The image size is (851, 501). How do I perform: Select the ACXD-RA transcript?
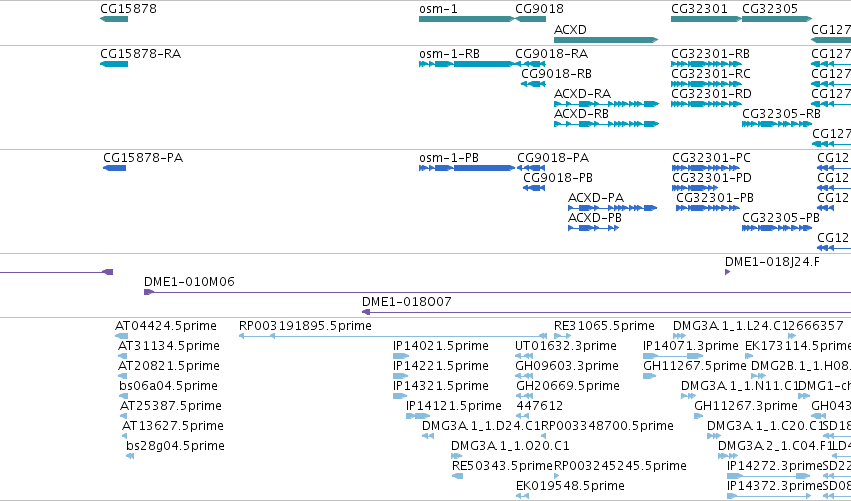[606, 104]
